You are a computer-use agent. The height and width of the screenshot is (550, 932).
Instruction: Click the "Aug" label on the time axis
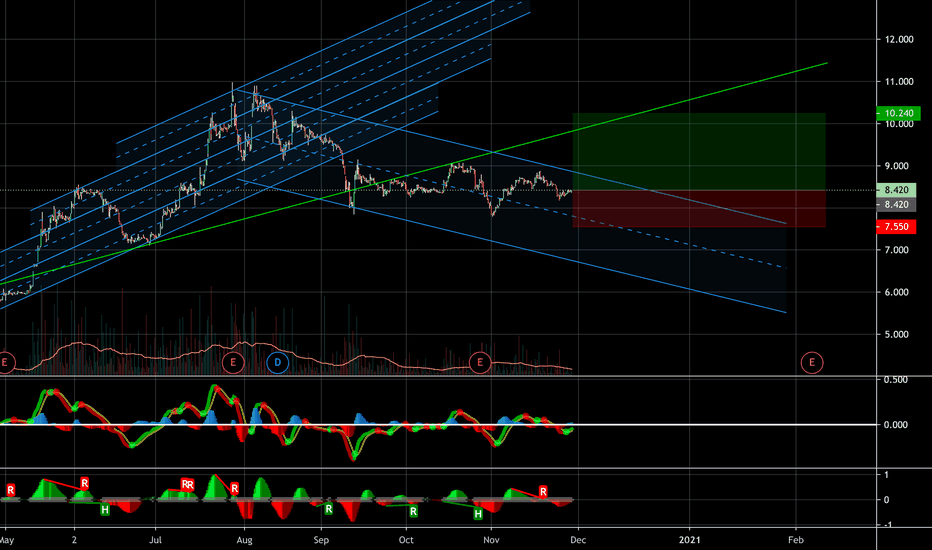(244, 540)
